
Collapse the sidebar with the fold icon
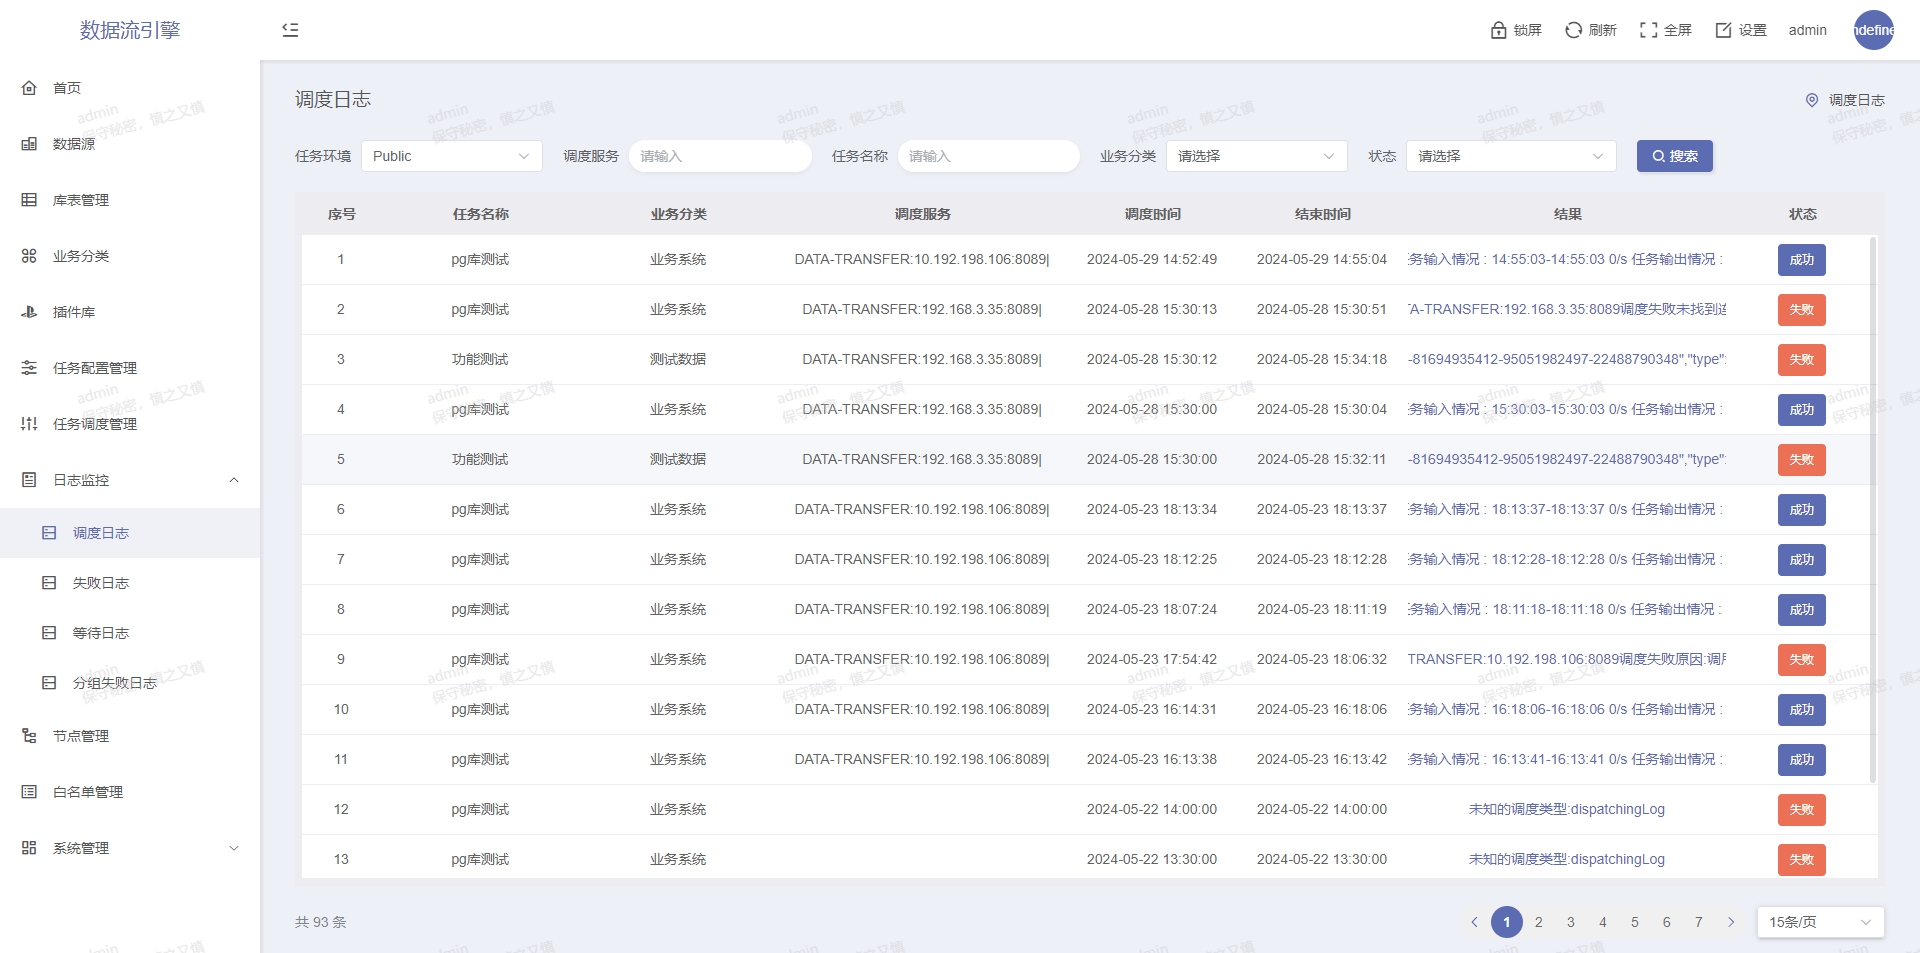(x=290, y=30)
